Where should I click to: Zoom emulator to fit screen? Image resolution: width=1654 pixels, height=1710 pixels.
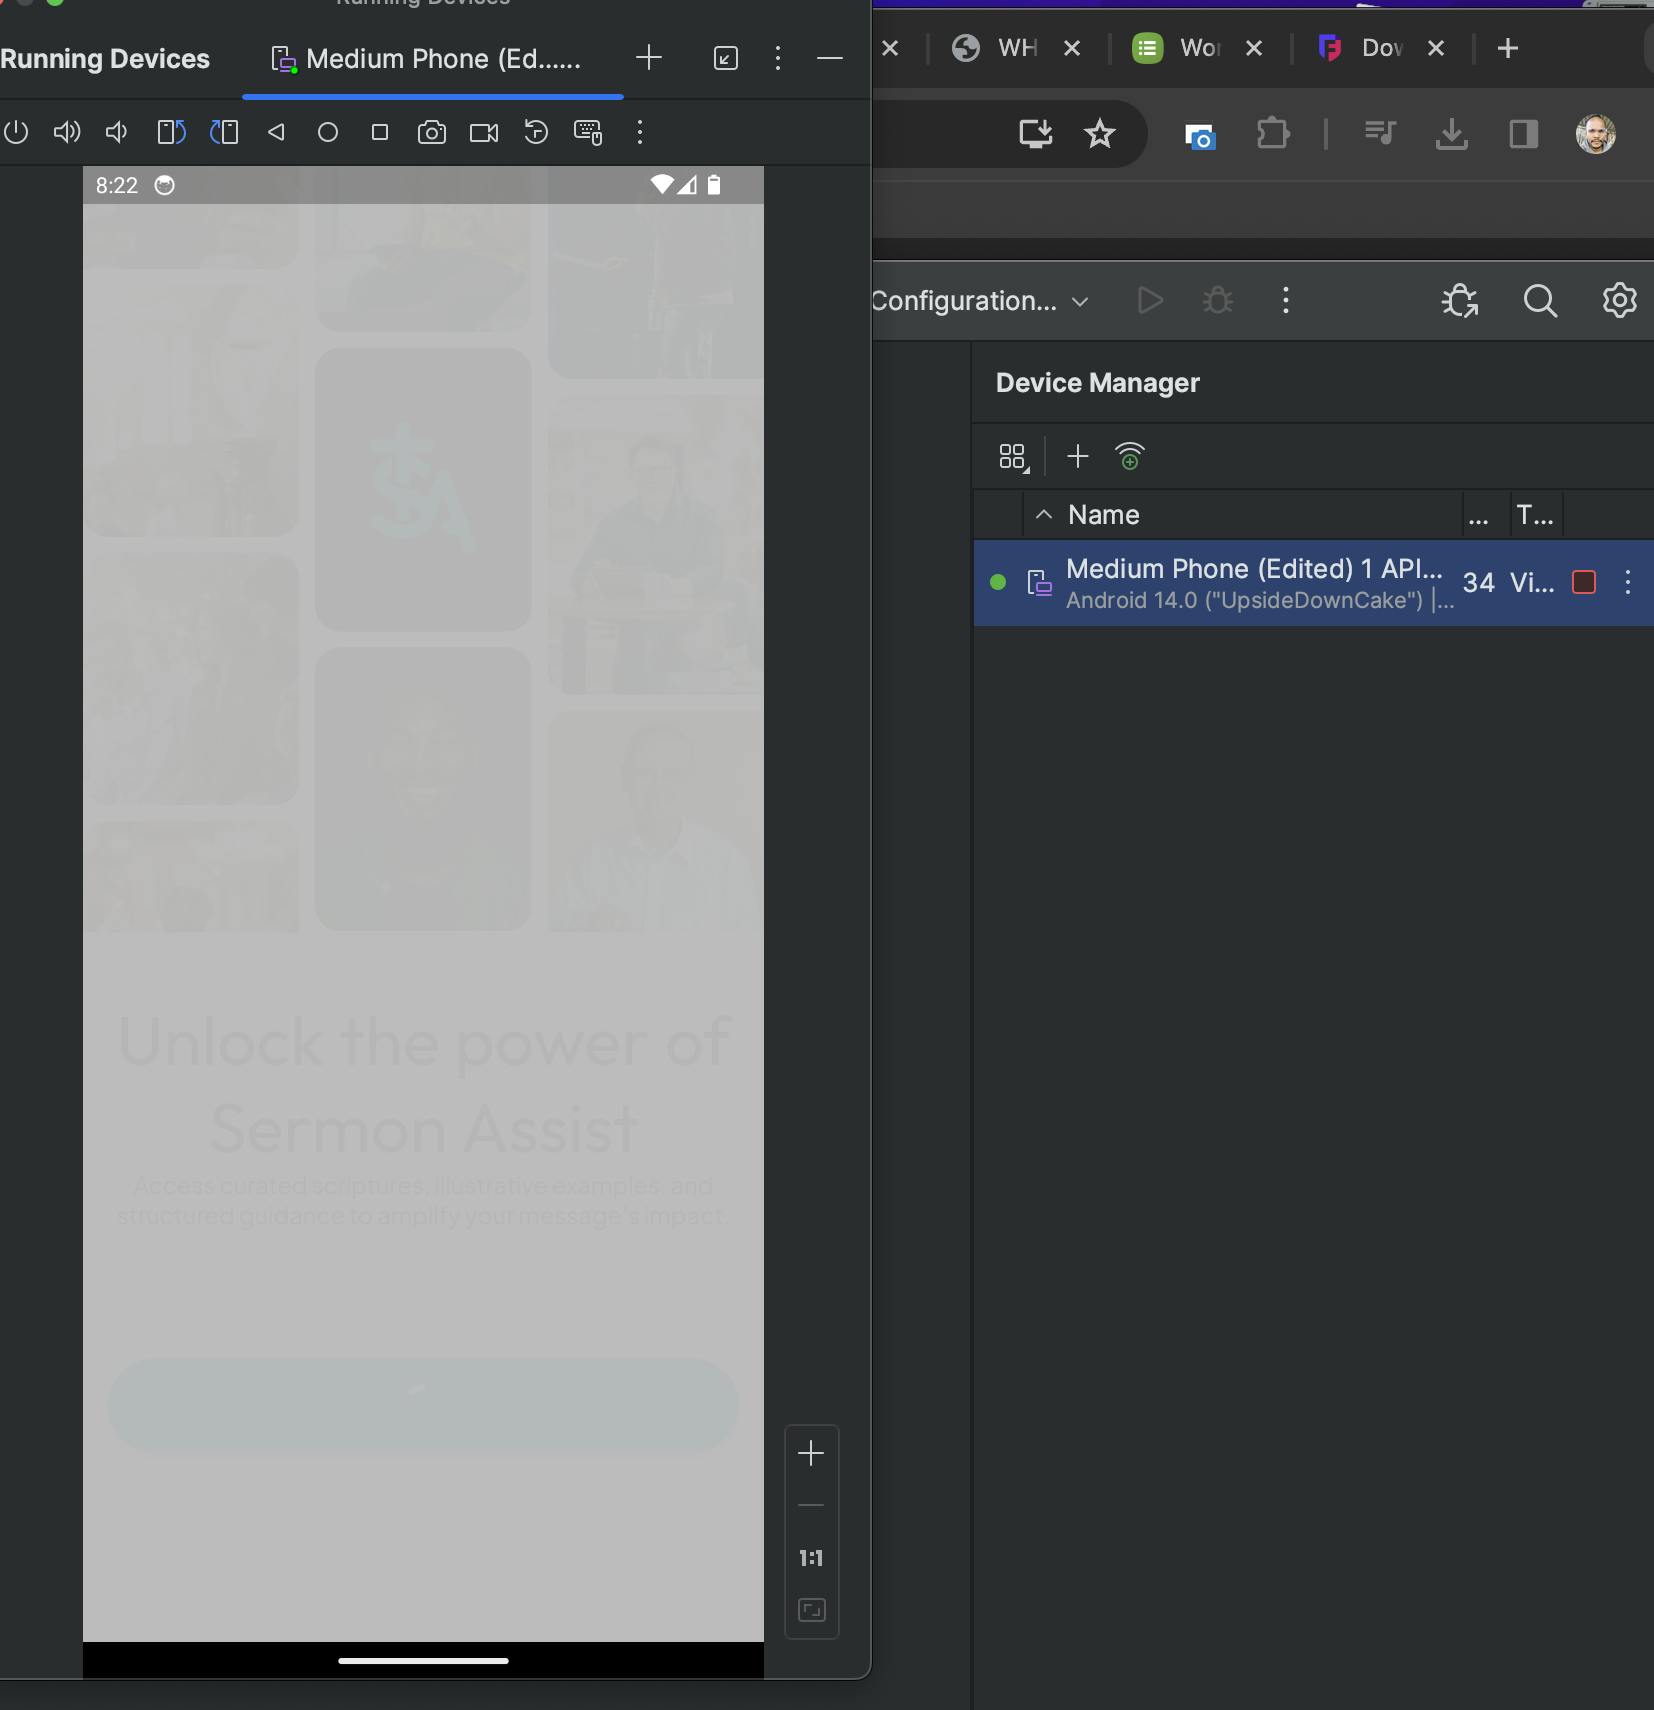coord(811,1610)
